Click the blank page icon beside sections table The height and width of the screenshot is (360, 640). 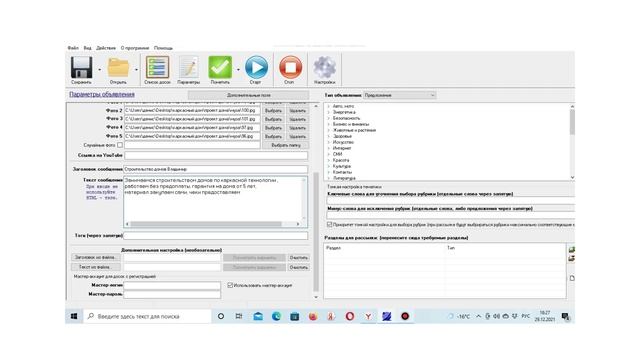point(572,278)
